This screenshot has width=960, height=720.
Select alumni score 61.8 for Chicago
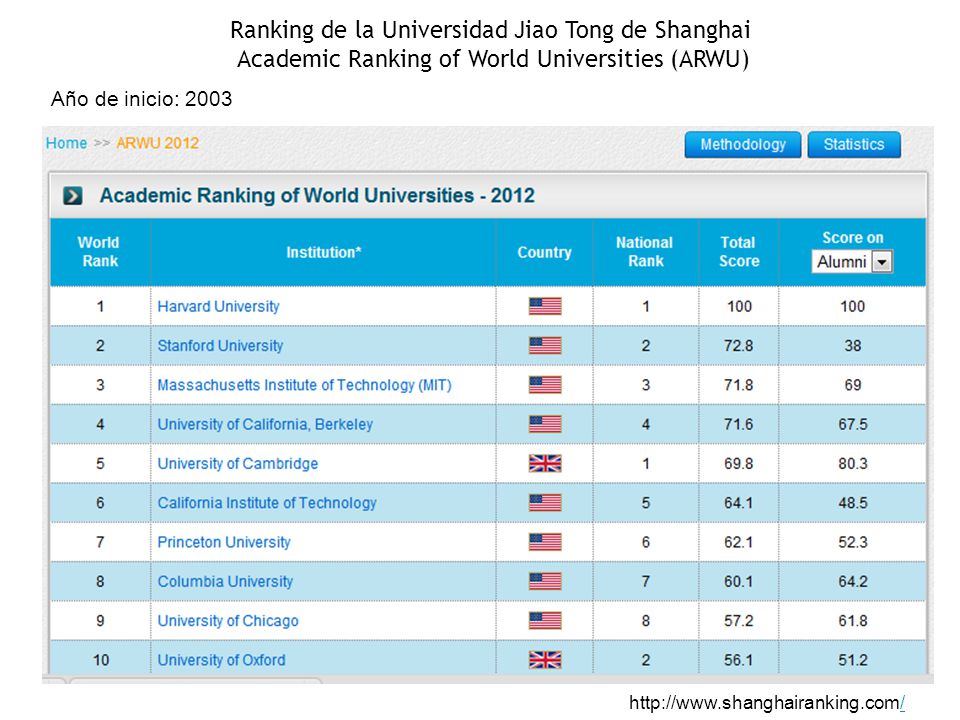click(853, 621)
